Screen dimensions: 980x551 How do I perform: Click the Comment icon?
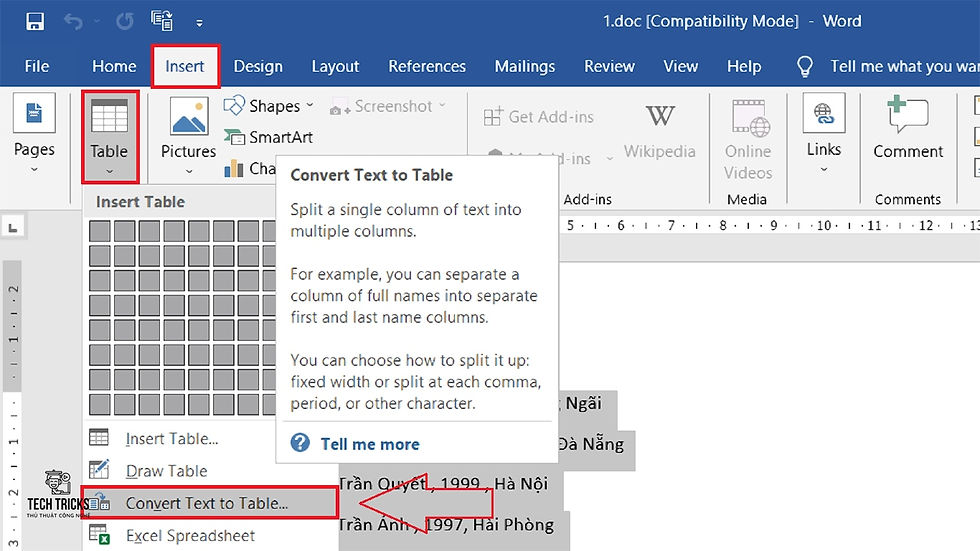click(x=908, y=115)
